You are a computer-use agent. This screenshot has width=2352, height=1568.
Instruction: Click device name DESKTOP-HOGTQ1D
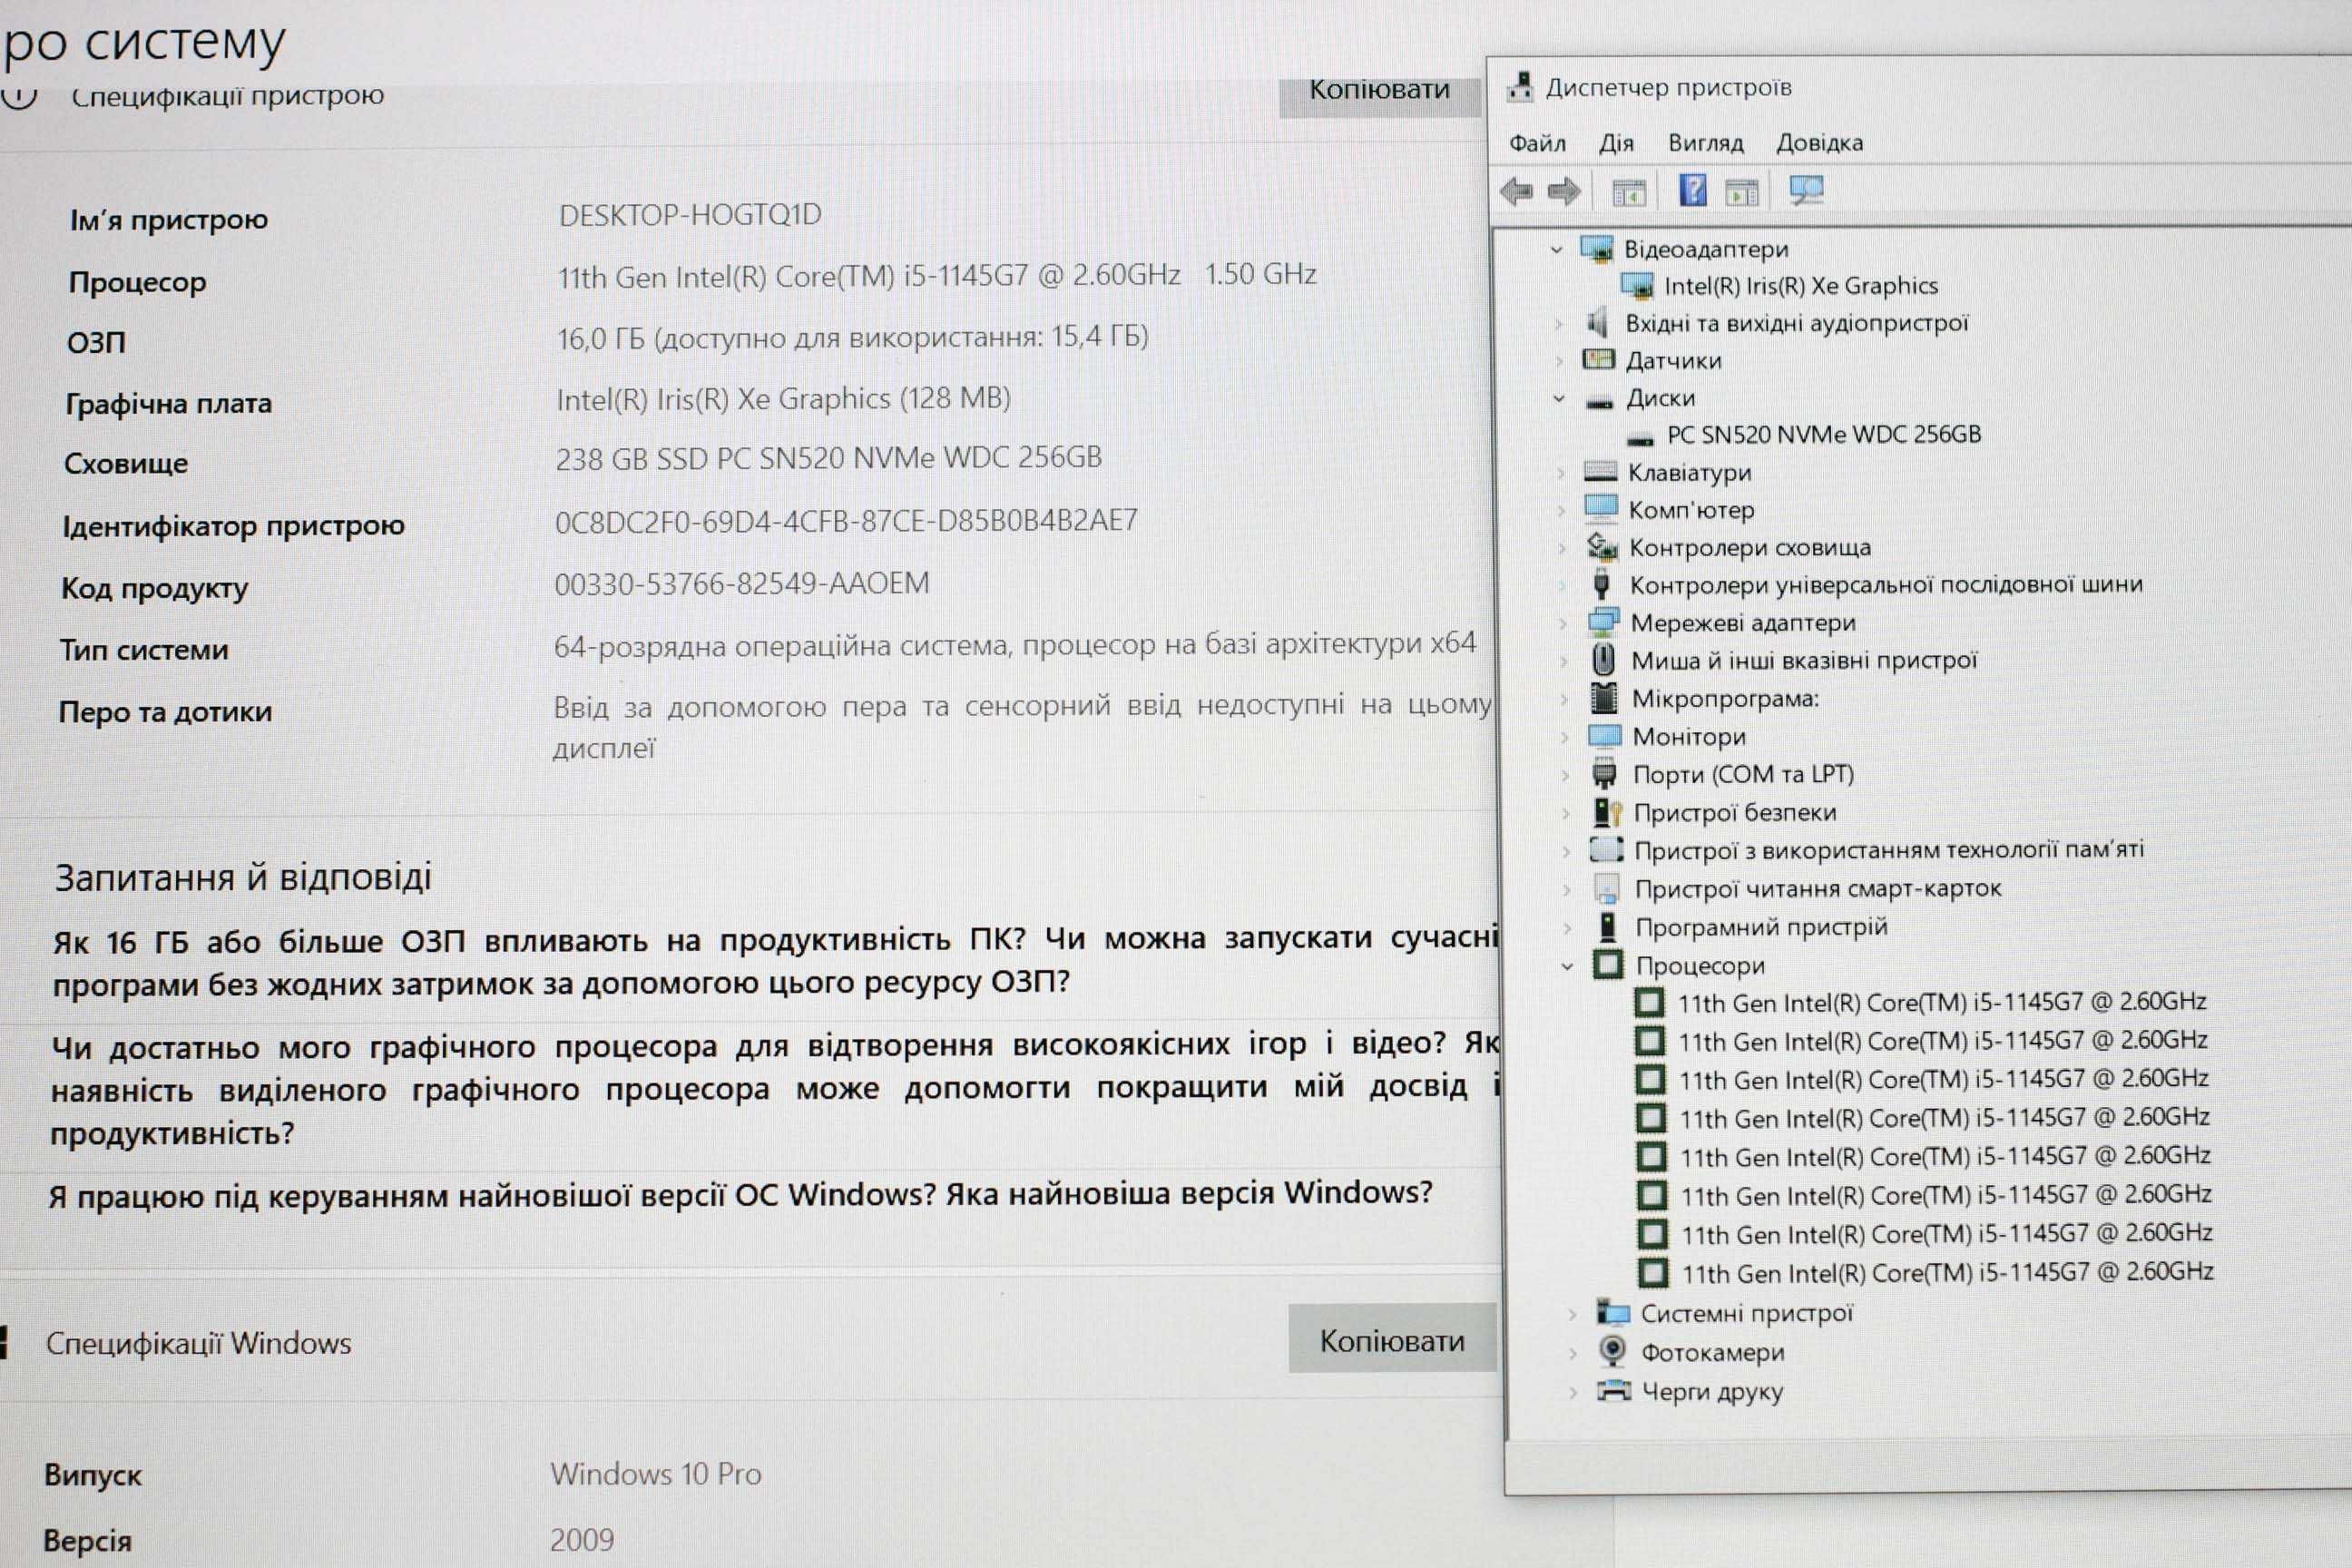tap(690, 215)
